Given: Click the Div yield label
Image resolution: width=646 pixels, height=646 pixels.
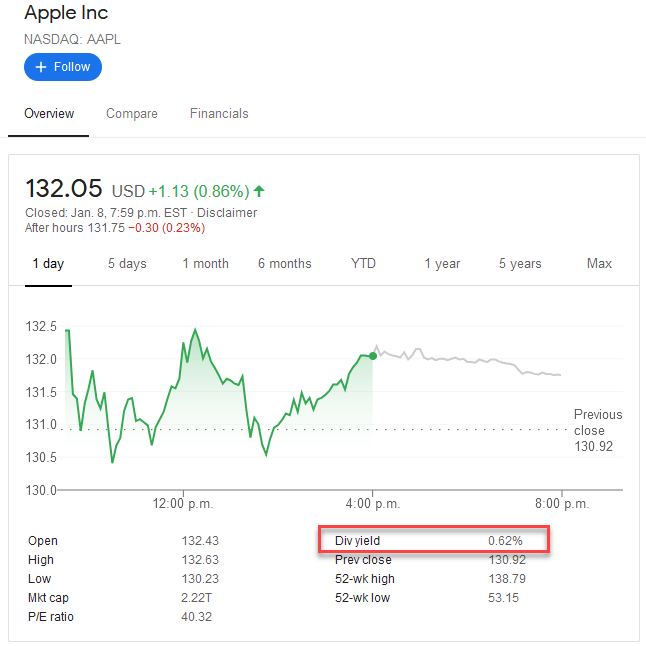Looking at the screenshot, I should tap(357, 541).
